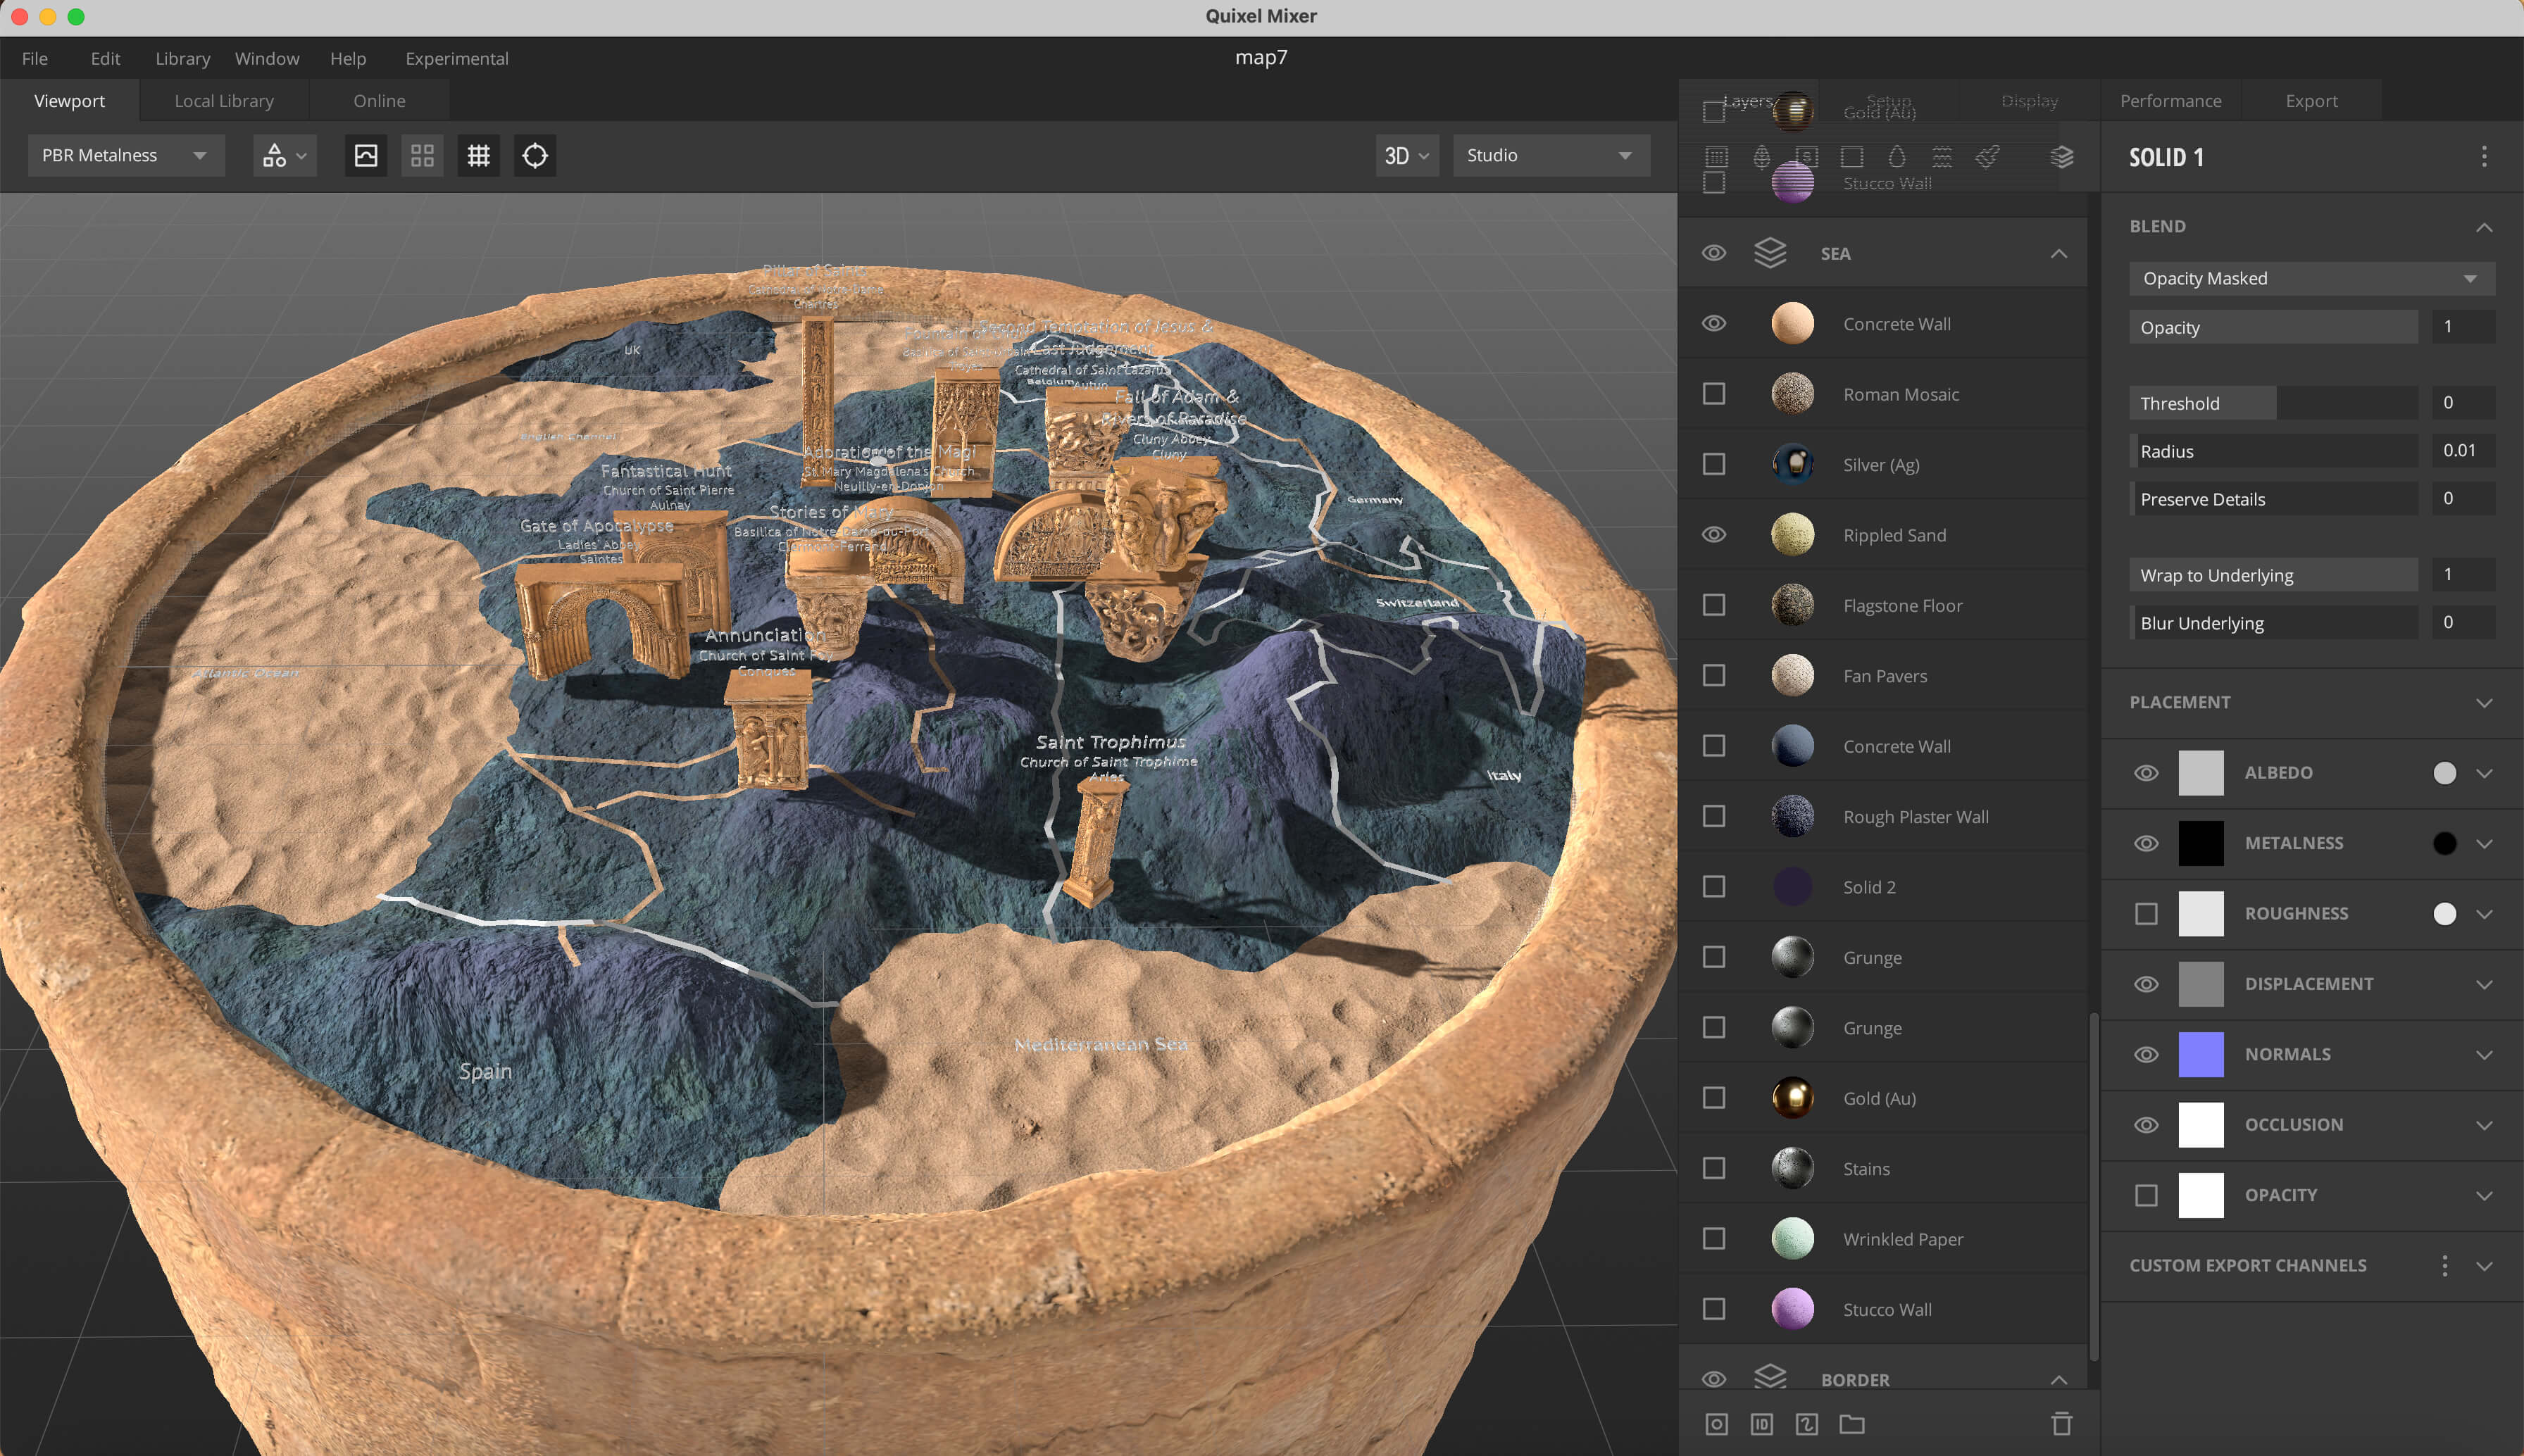The image size is (2524, 1456).
Task: Open the Experimental menu in the menu bar
Action: [456, 58]
